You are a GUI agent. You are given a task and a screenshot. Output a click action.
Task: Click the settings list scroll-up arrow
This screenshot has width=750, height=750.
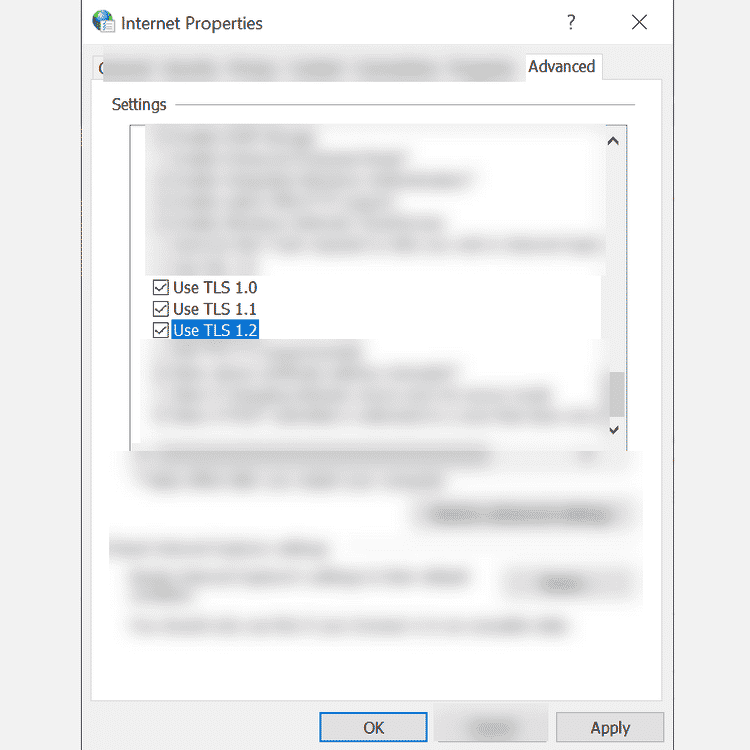[x=613, y=141]
